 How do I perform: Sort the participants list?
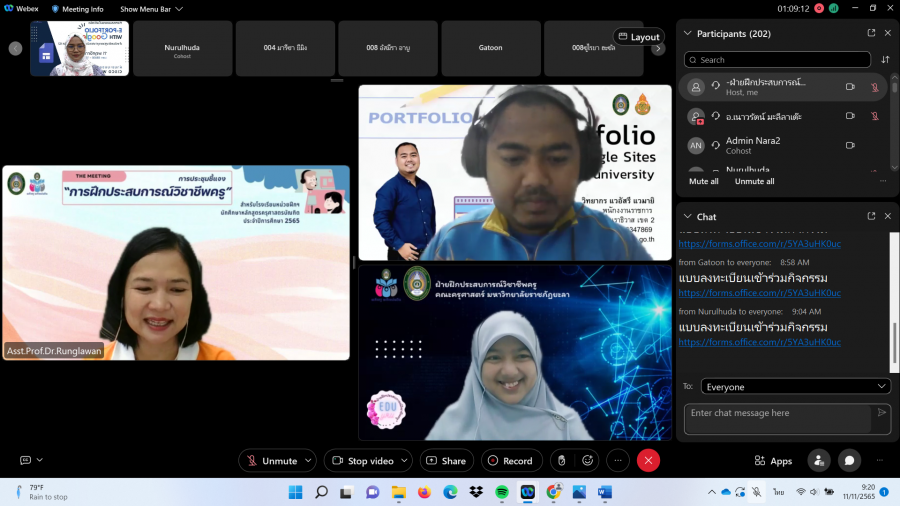click(884, 60)
